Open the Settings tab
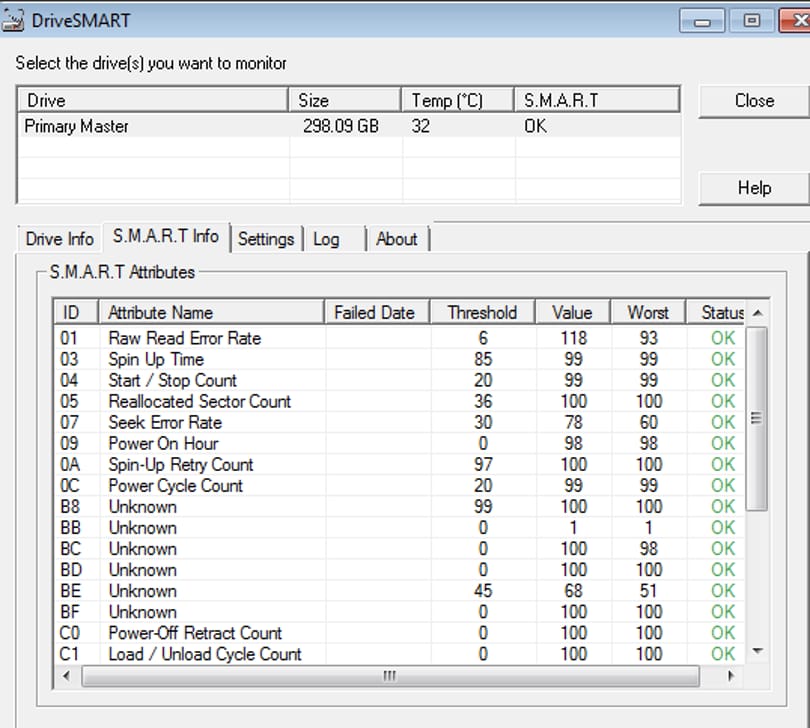810x728 pixels. tap(266, 239)
